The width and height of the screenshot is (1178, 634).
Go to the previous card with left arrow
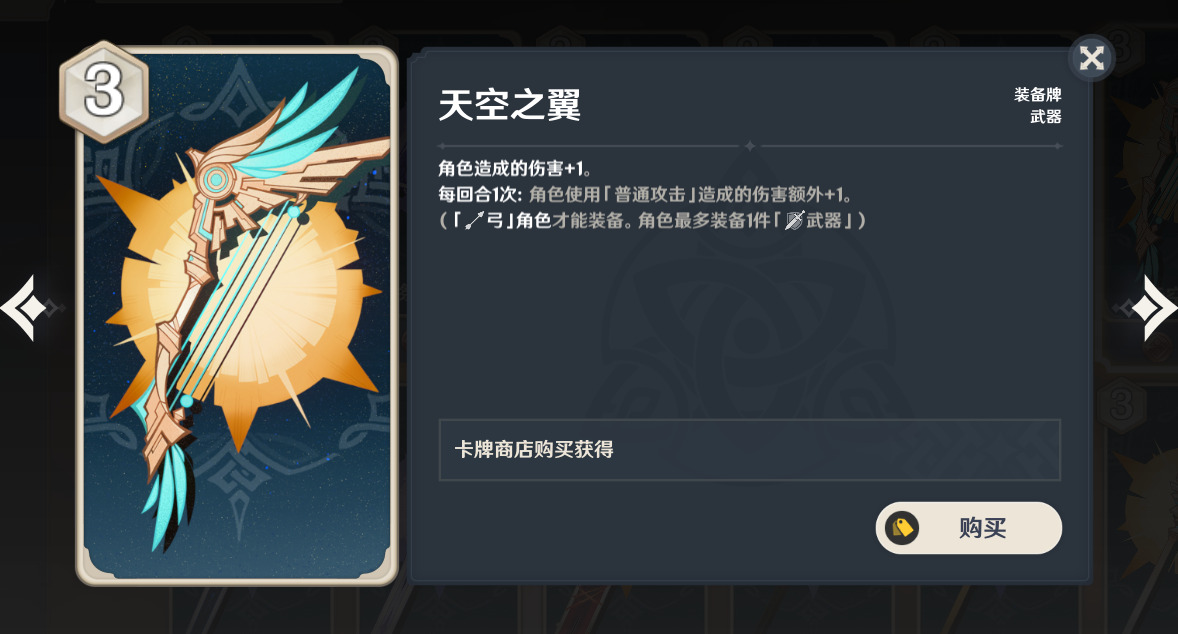point(25,308)
